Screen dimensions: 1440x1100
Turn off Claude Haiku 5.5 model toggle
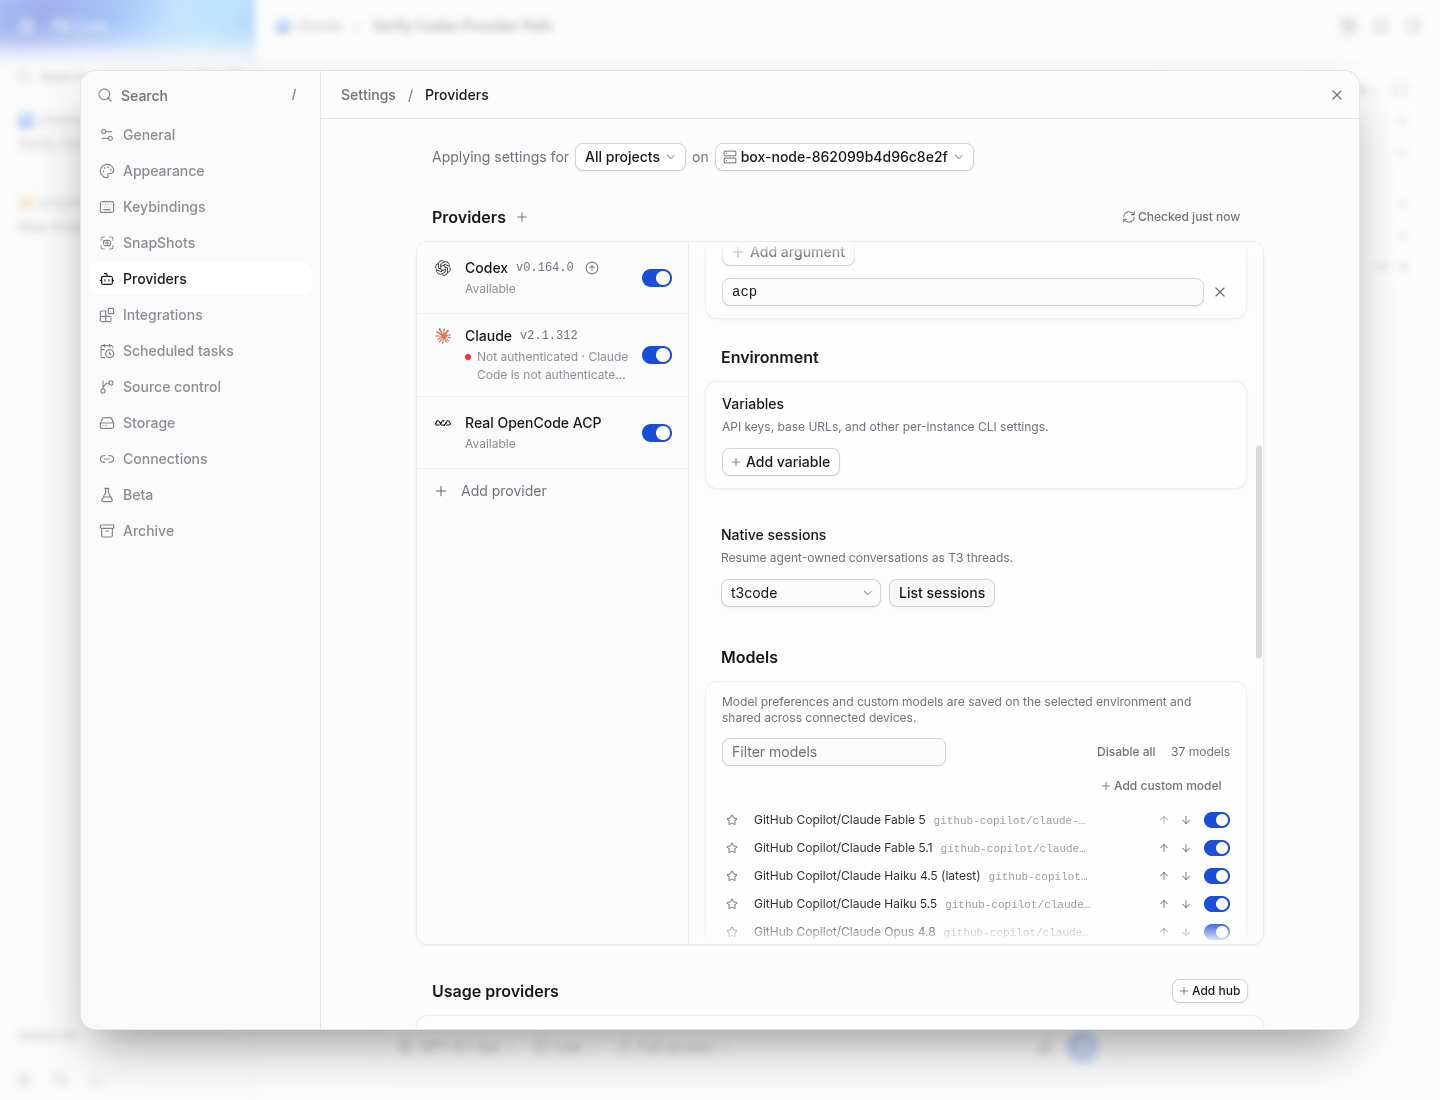1217,904
